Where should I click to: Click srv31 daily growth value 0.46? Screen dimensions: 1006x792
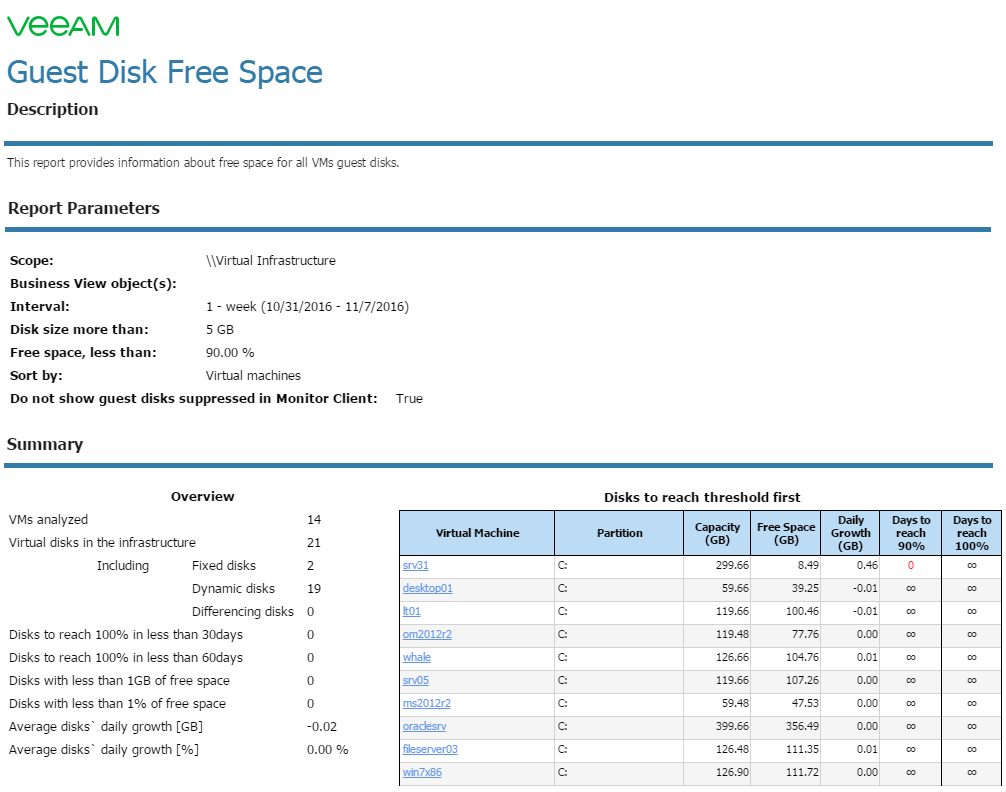click(x=867, y=565)
